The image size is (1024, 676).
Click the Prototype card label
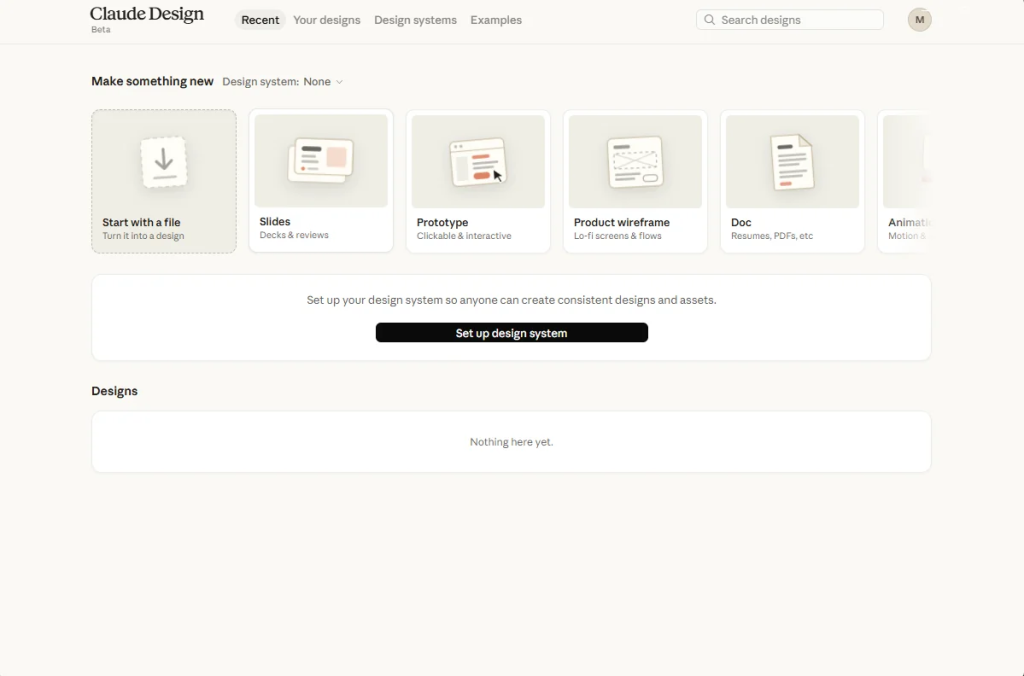pyautogui.click(x=442, y=222)
